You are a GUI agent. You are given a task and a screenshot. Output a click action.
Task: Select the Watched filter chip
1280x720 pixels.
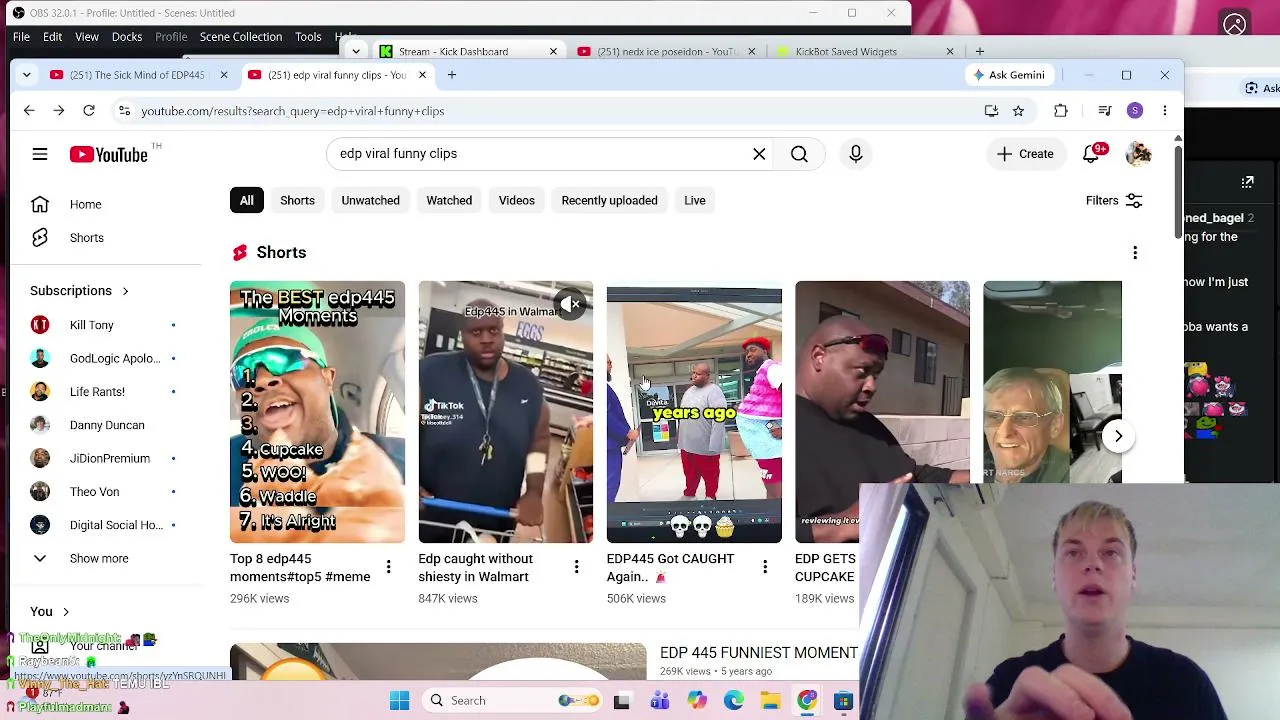pyautogui.click(x=449, y=200)
